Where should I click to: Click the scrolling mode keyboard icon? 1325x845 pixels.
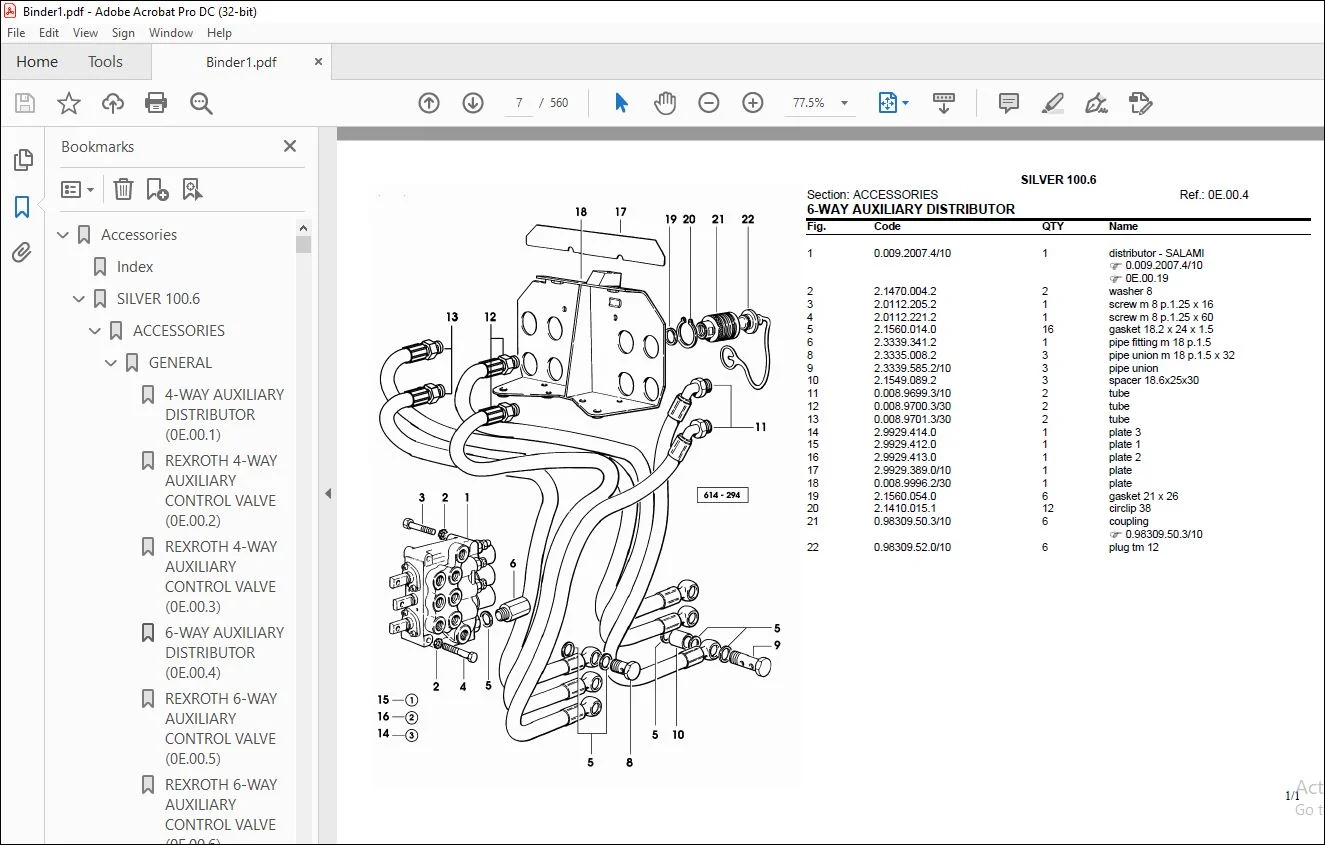(x=944, y=103)
